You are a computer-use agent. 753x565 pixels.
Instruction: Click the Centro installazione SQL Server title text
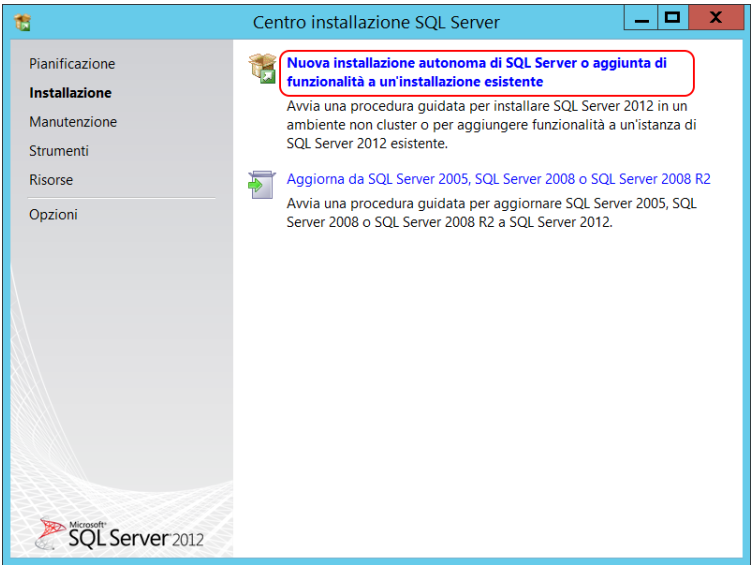376,23
